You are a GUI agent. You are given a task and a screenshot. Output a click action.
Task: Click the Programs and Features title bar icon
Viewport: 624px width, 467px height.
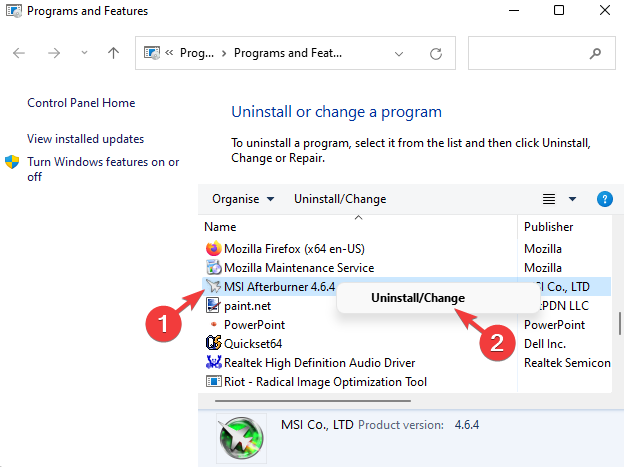coord(14,11)
